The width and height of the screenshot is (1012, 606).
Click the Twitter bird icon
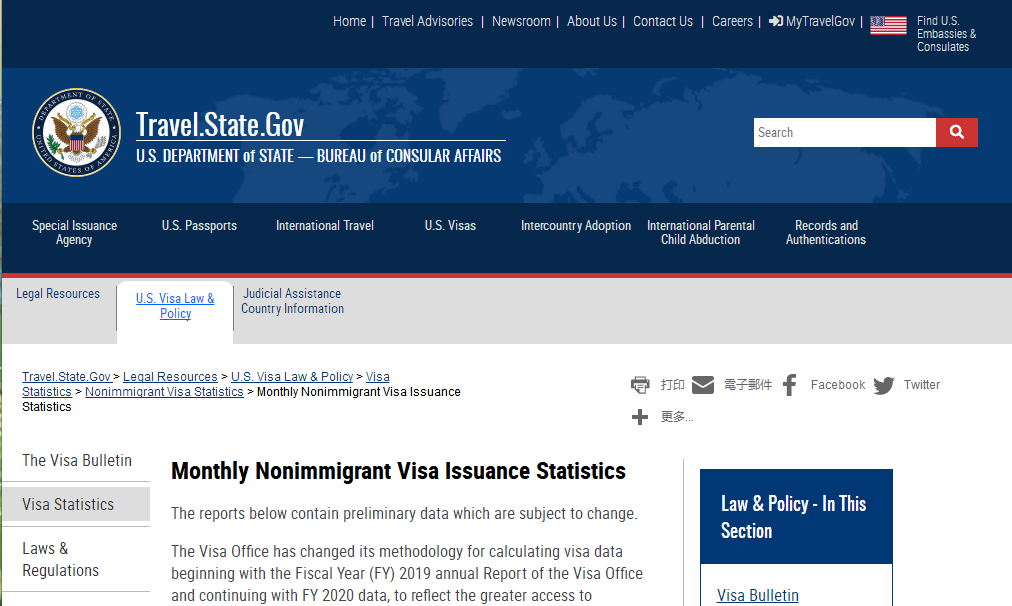click(884, 385)
